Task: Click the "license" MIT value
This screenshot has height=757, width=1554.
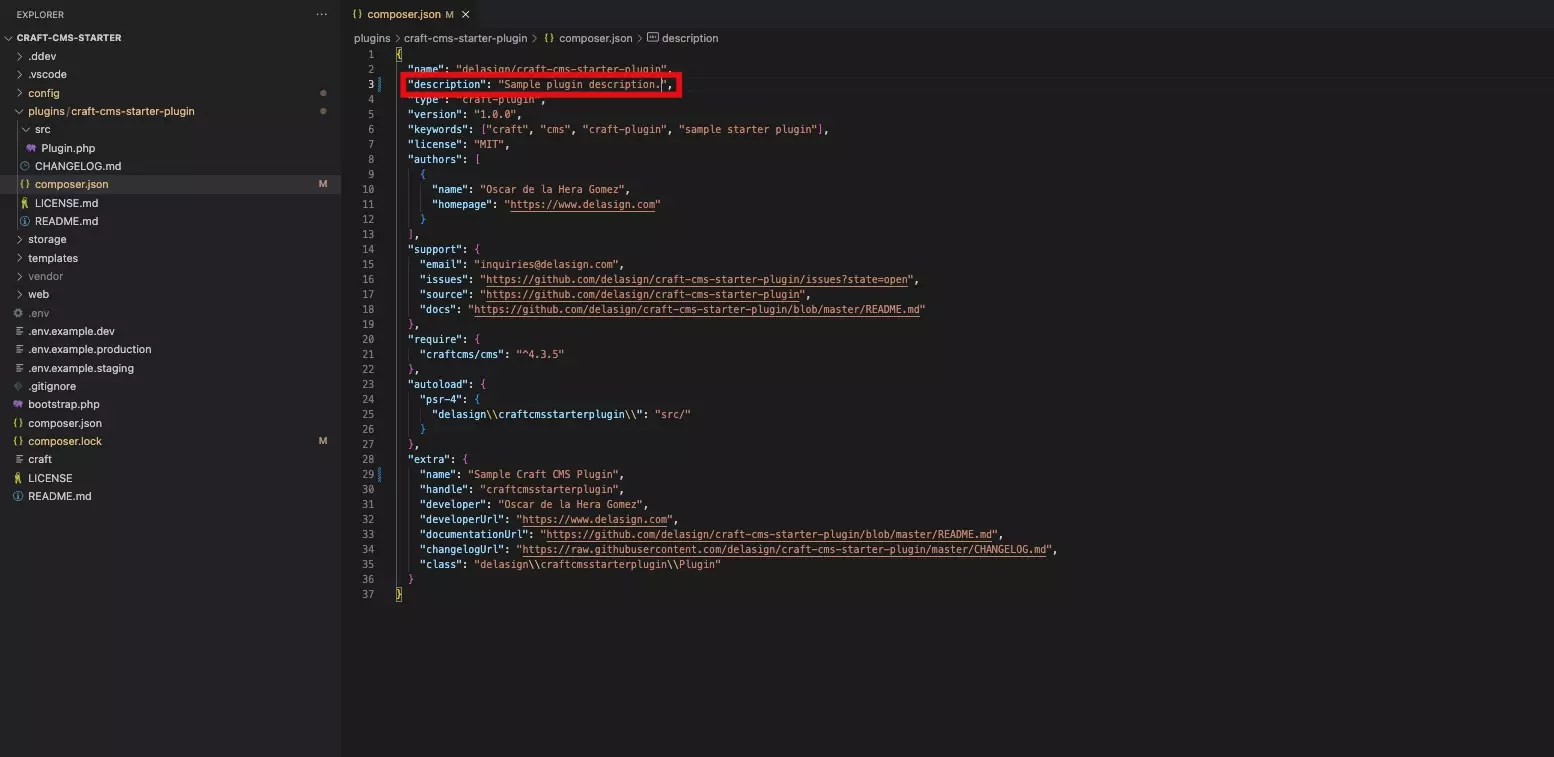Action: (x=489, y=144)
